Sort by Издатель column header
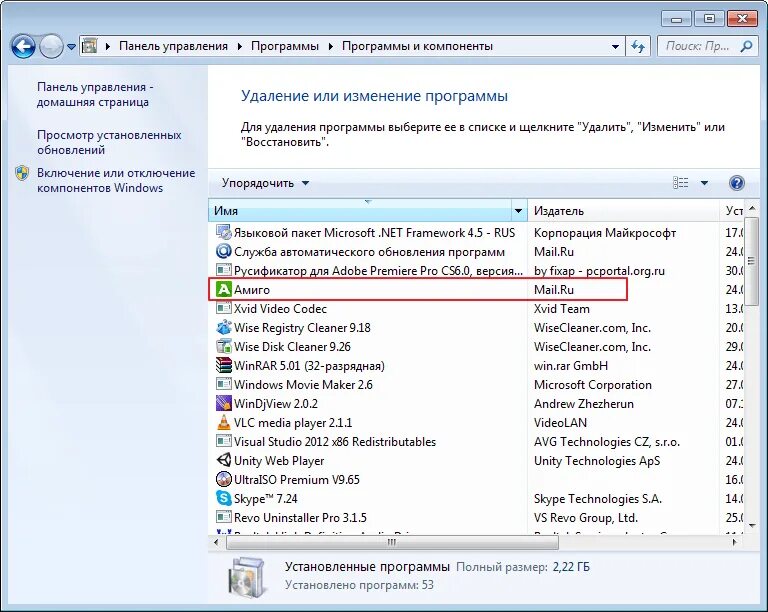The image size is (768, 612). pyautogui.click(x=623, y=211)
